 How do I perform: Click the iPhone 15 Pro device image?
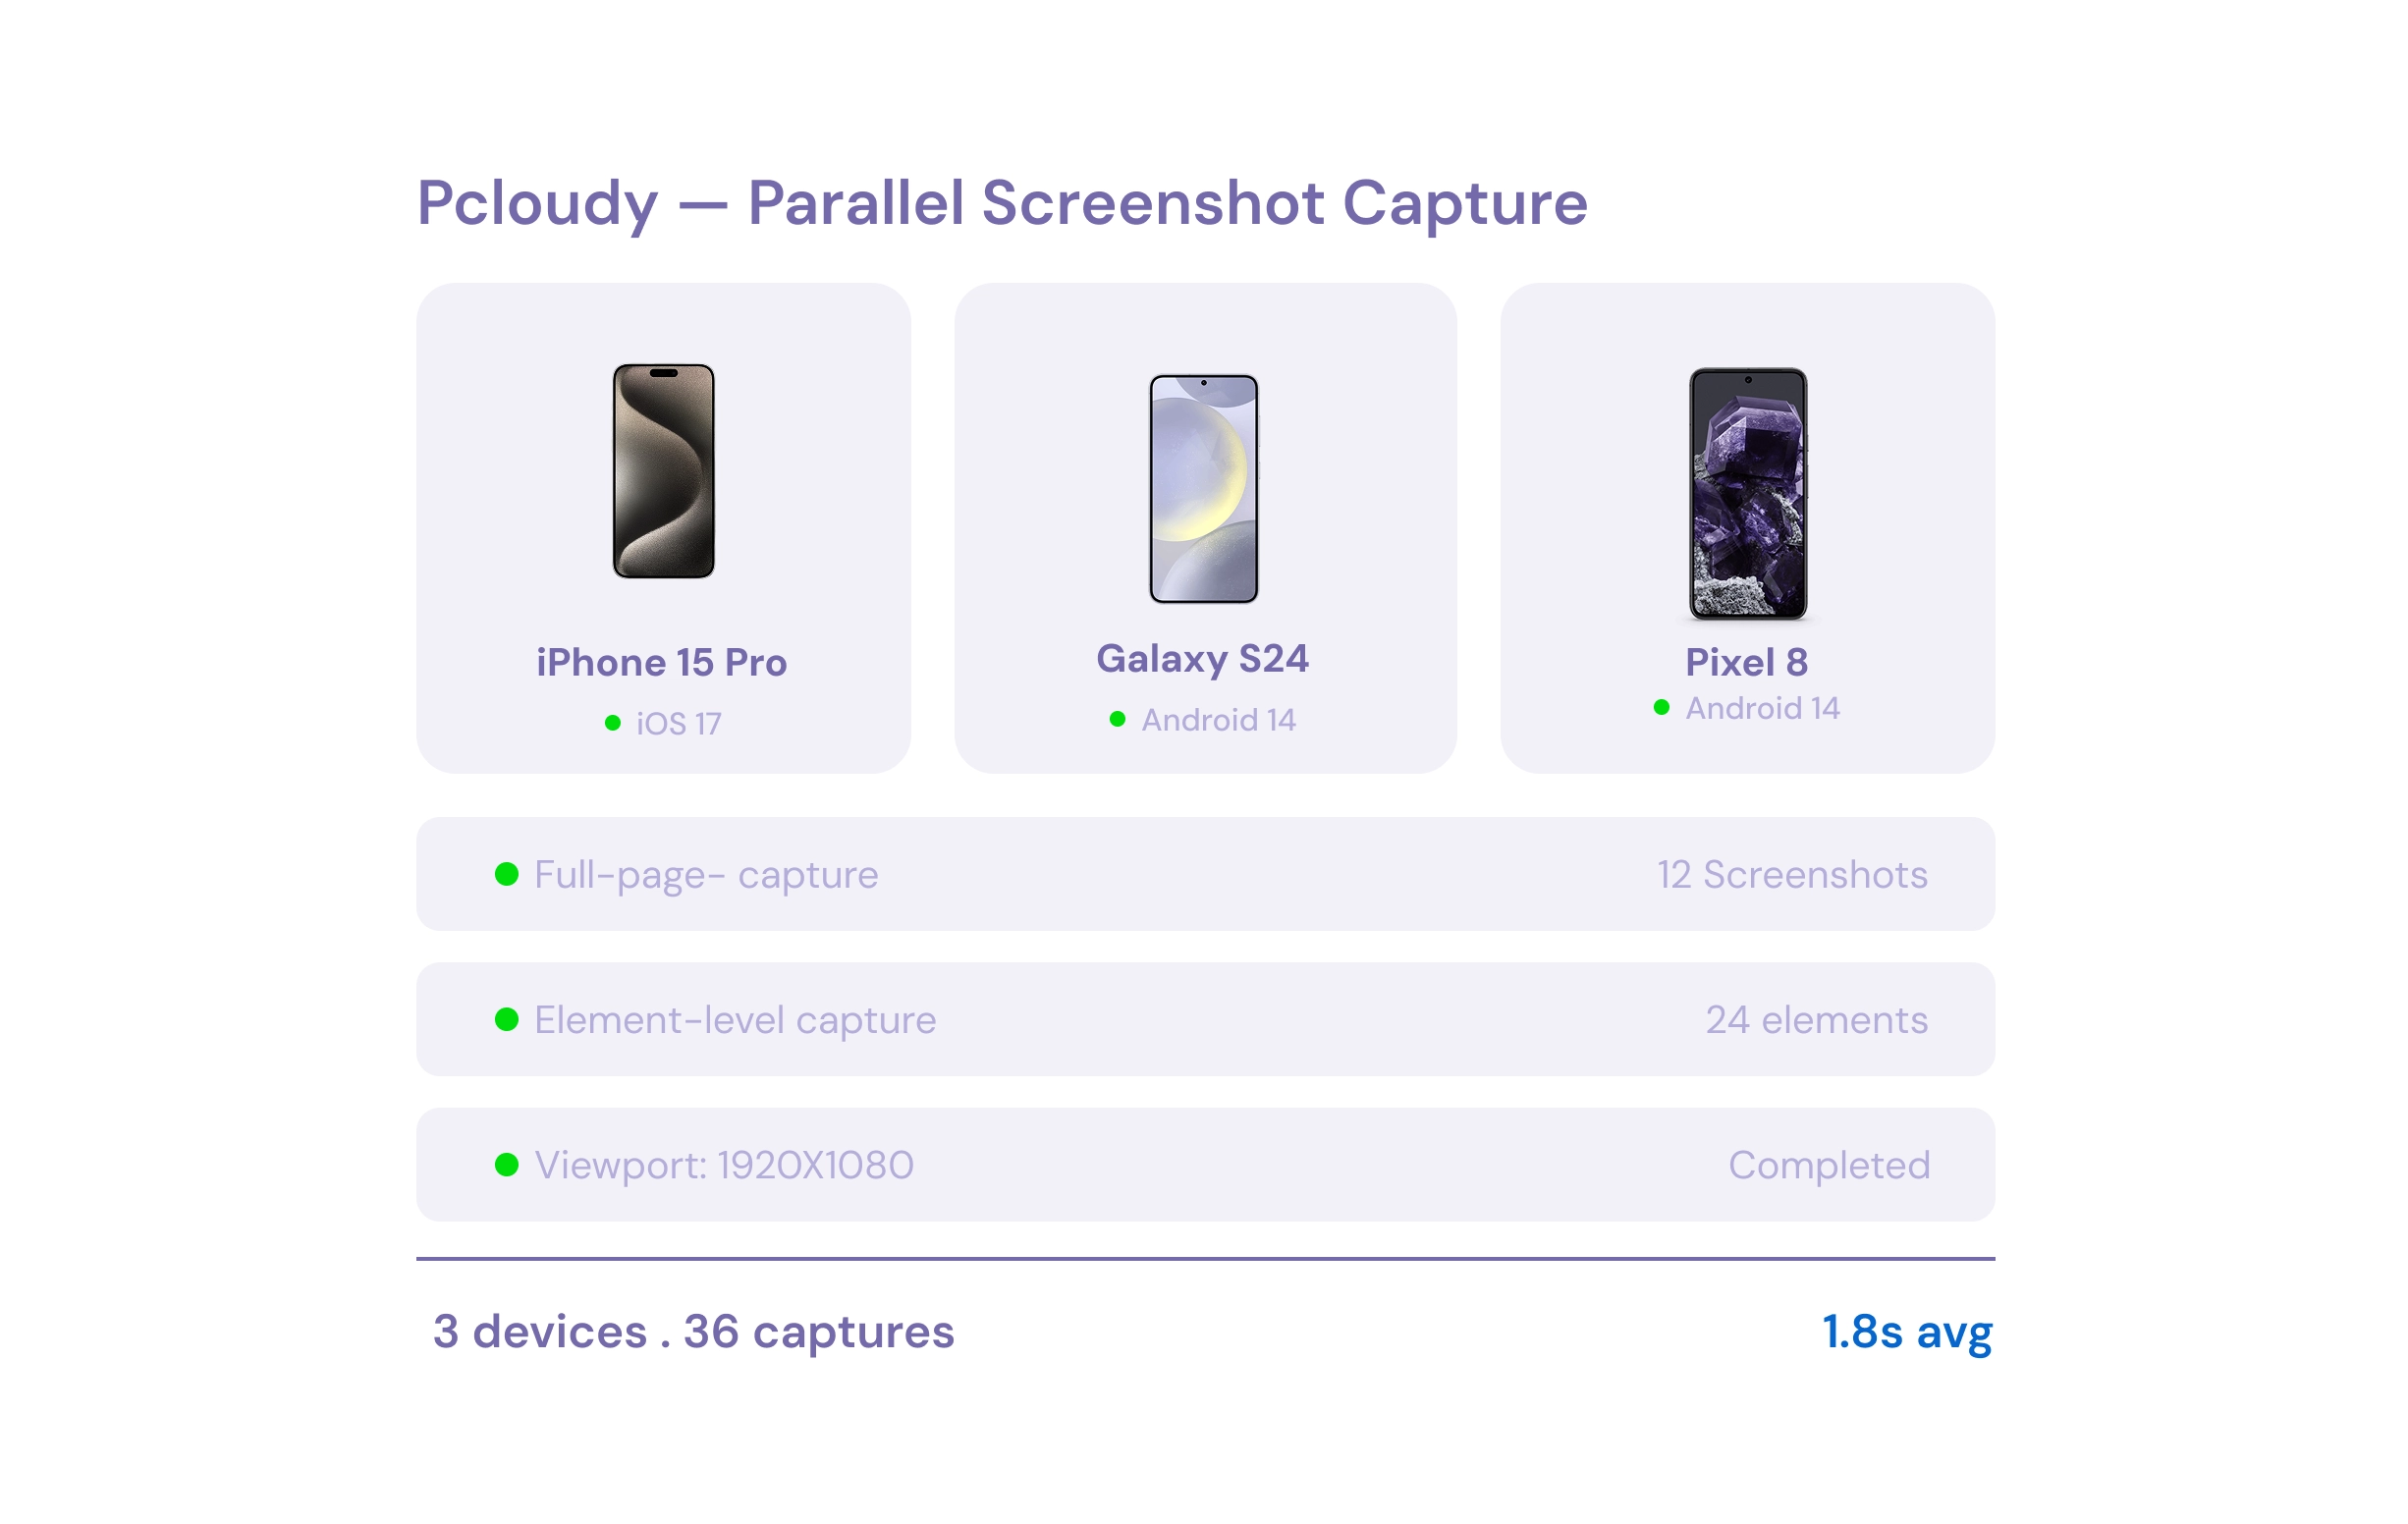pyautogui.click(x=664, y=471)
